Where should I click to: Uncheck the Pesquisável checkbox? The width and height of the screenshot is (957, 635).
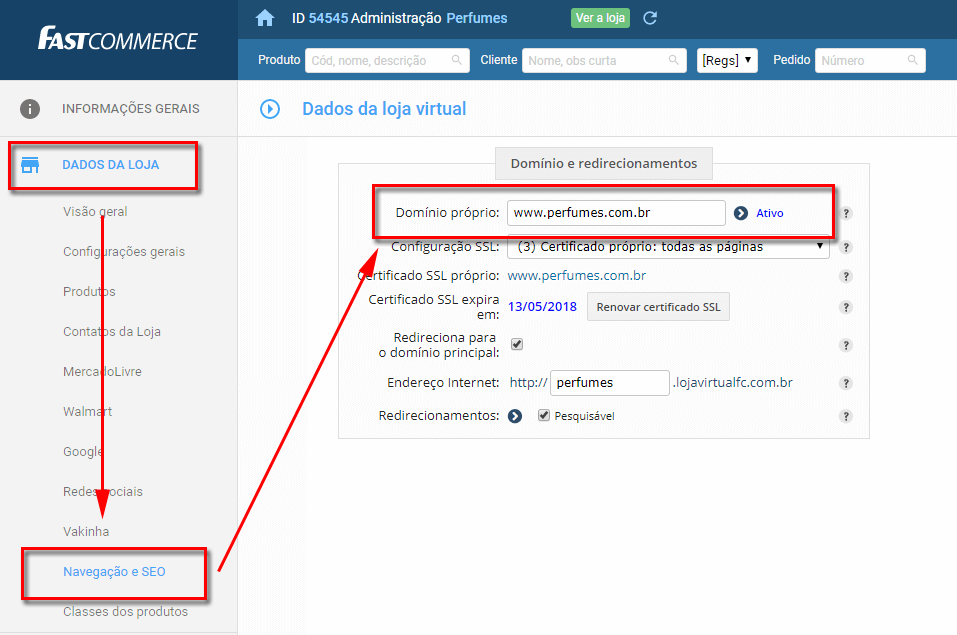pyautogui.click(x=544, y=415)
